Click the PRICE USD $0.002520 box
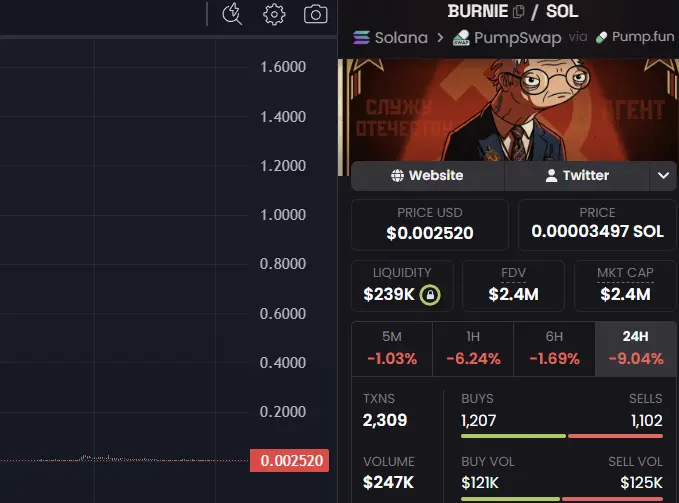 tap(430, 225)
